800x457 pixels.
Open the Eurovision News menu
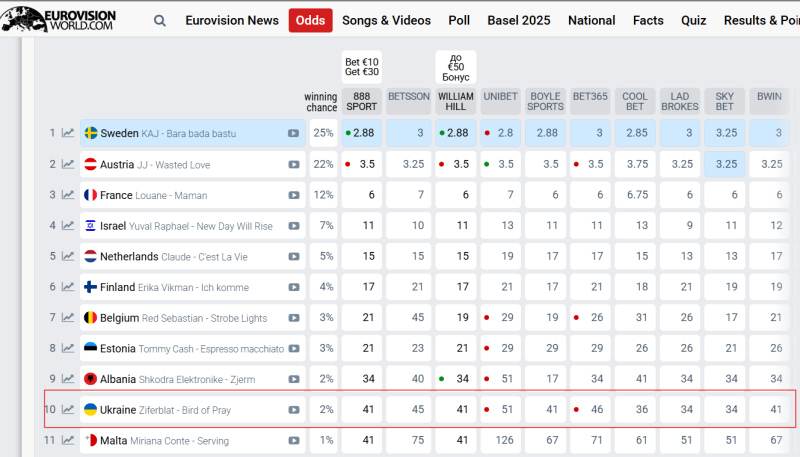[232, 20]
